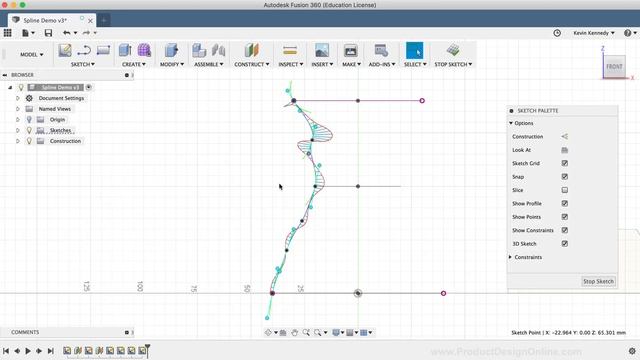This screenshot has width=640, height=360.
Task: Toggle the 3D Sketch checkbox
Action: coord(565,244)
